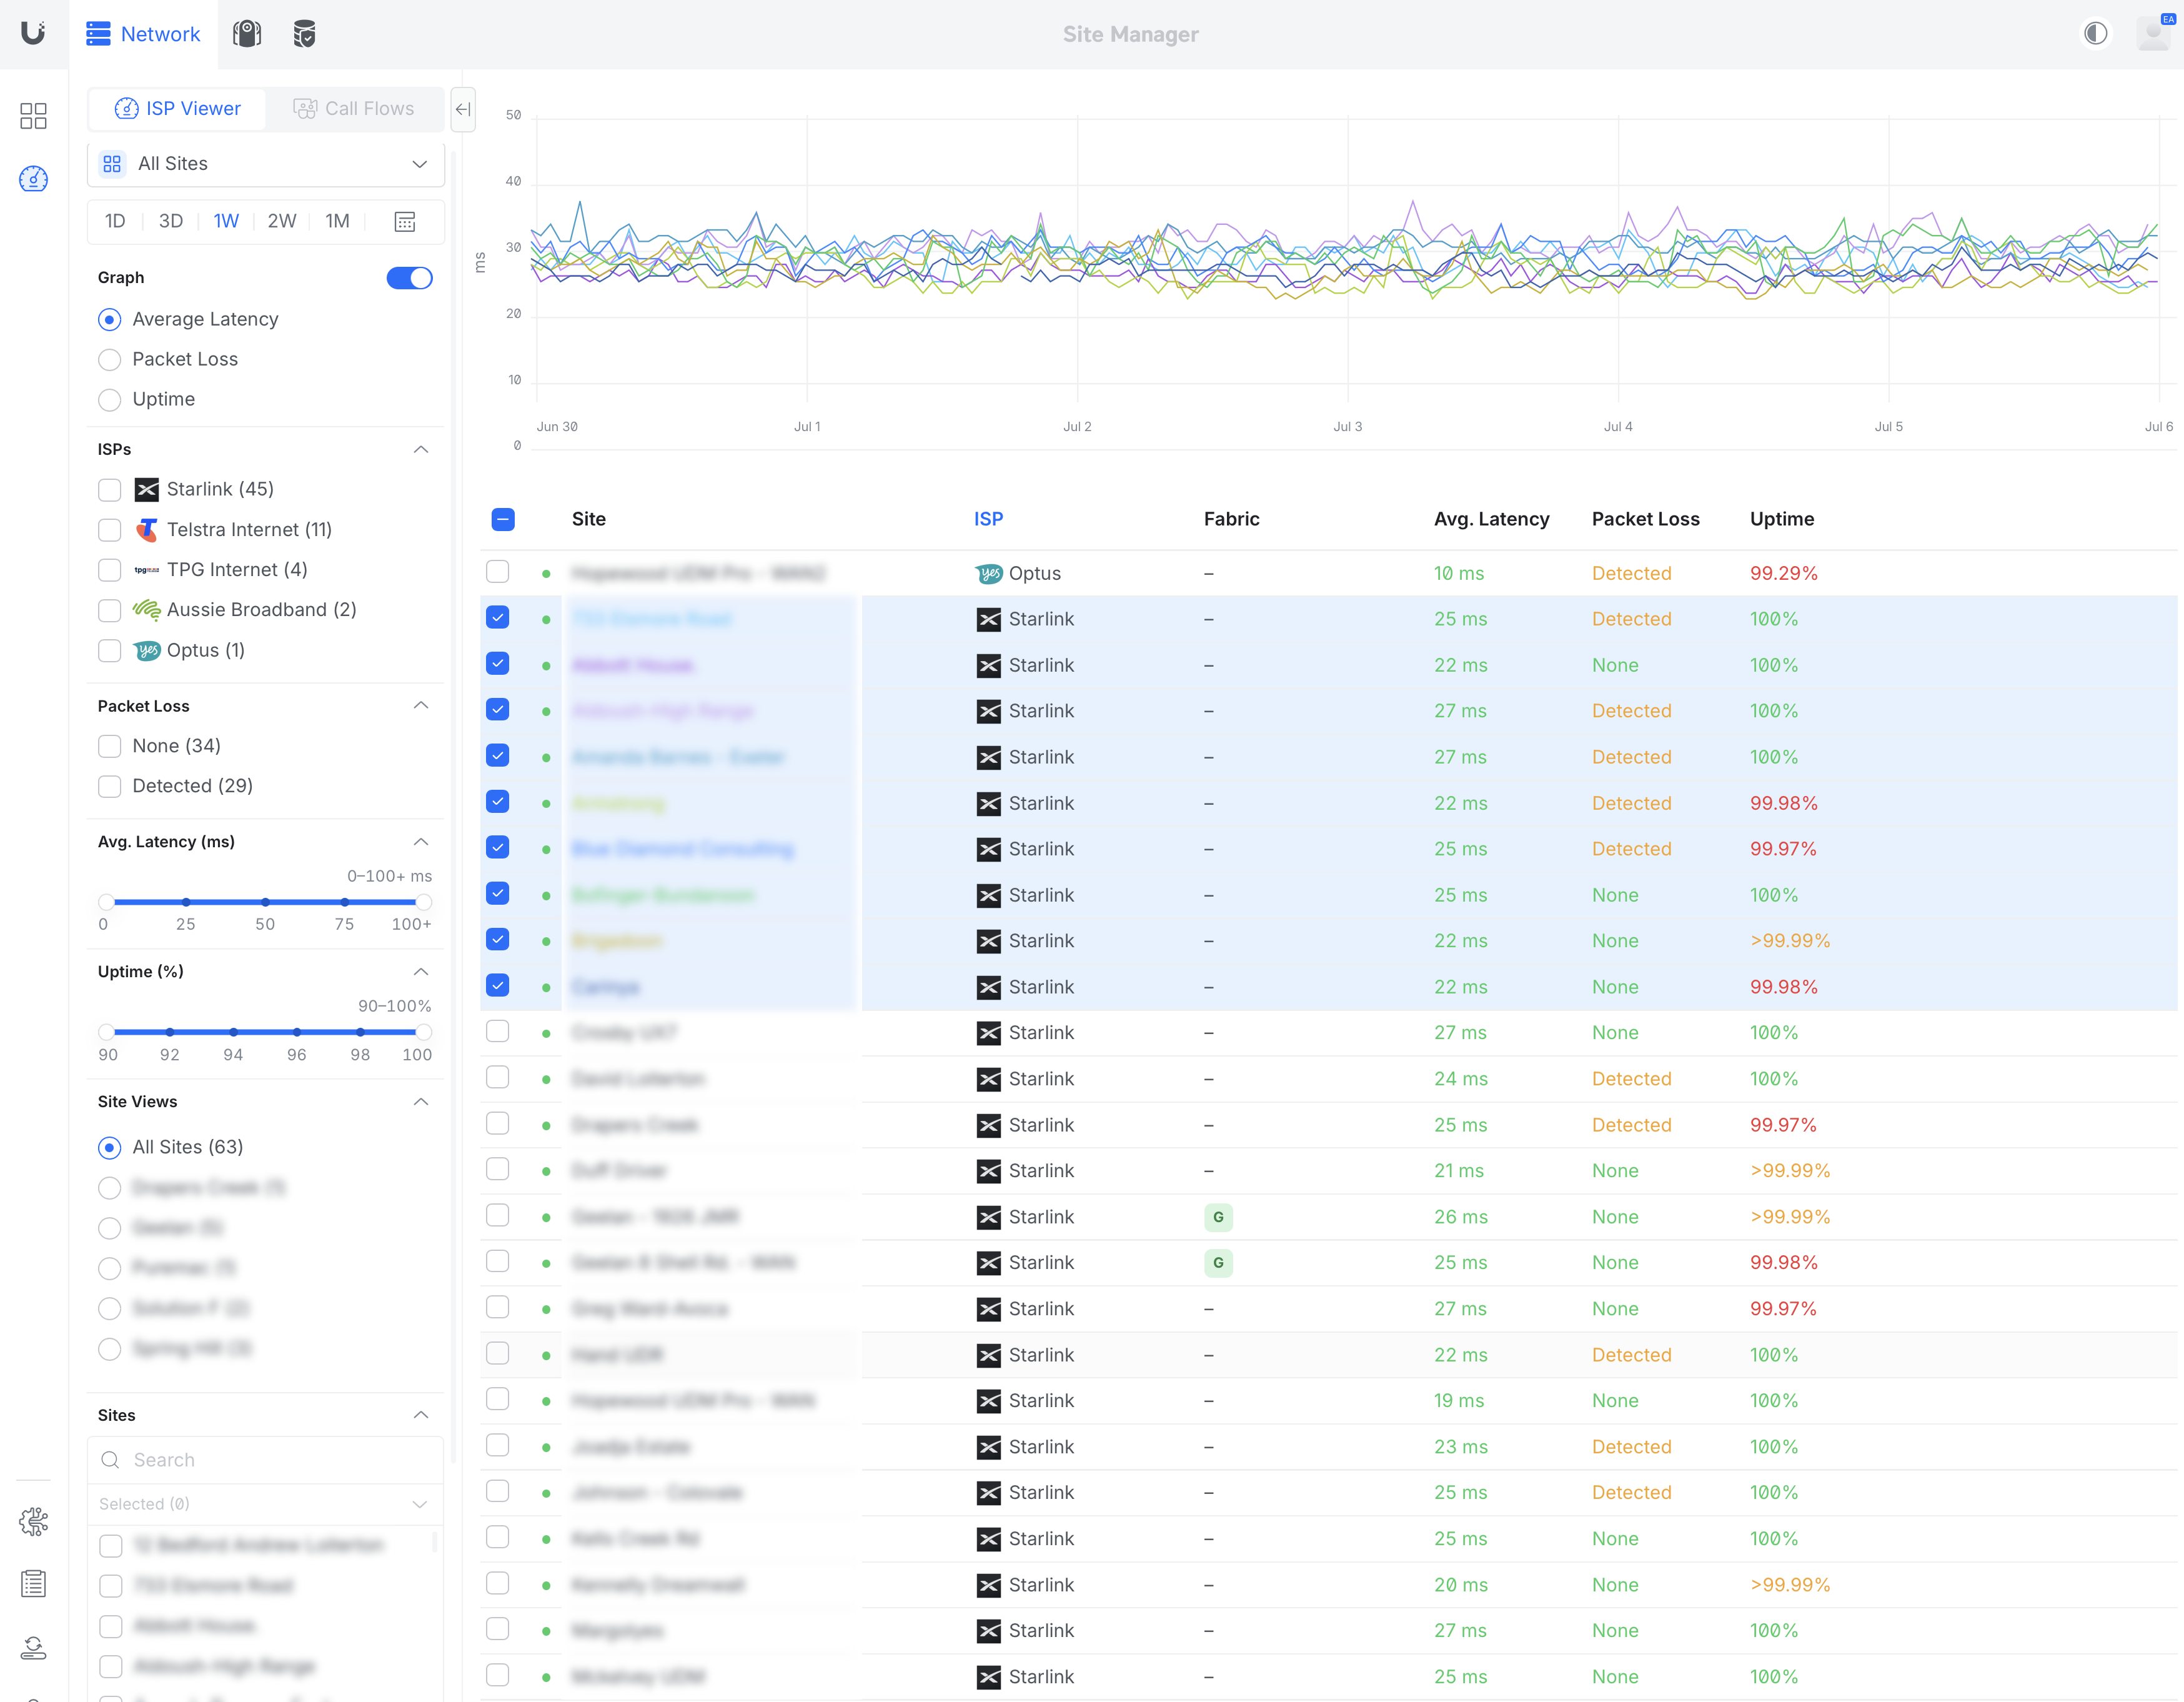2184x1702 pixels.
Task: Click the Avg. Latency slider min handle
Action: pos(106,902)
